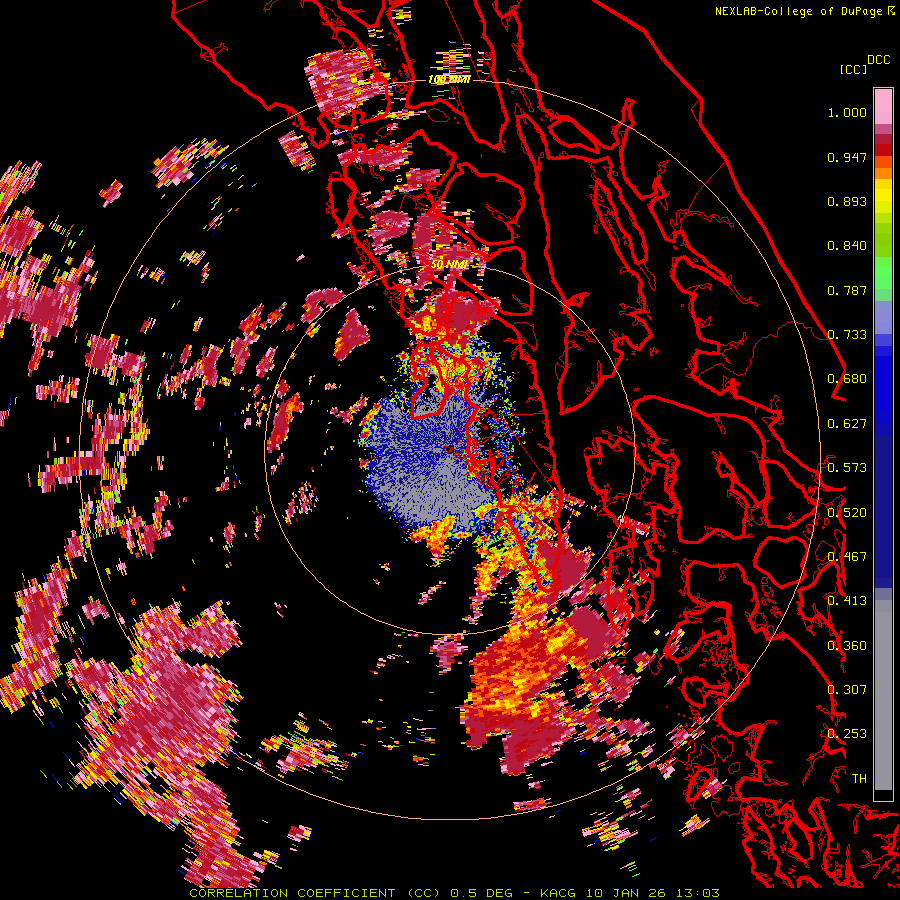Select the 0.787 scale value
The width and height of the screenshot is (900, 900).
click(x=847, y=290)
